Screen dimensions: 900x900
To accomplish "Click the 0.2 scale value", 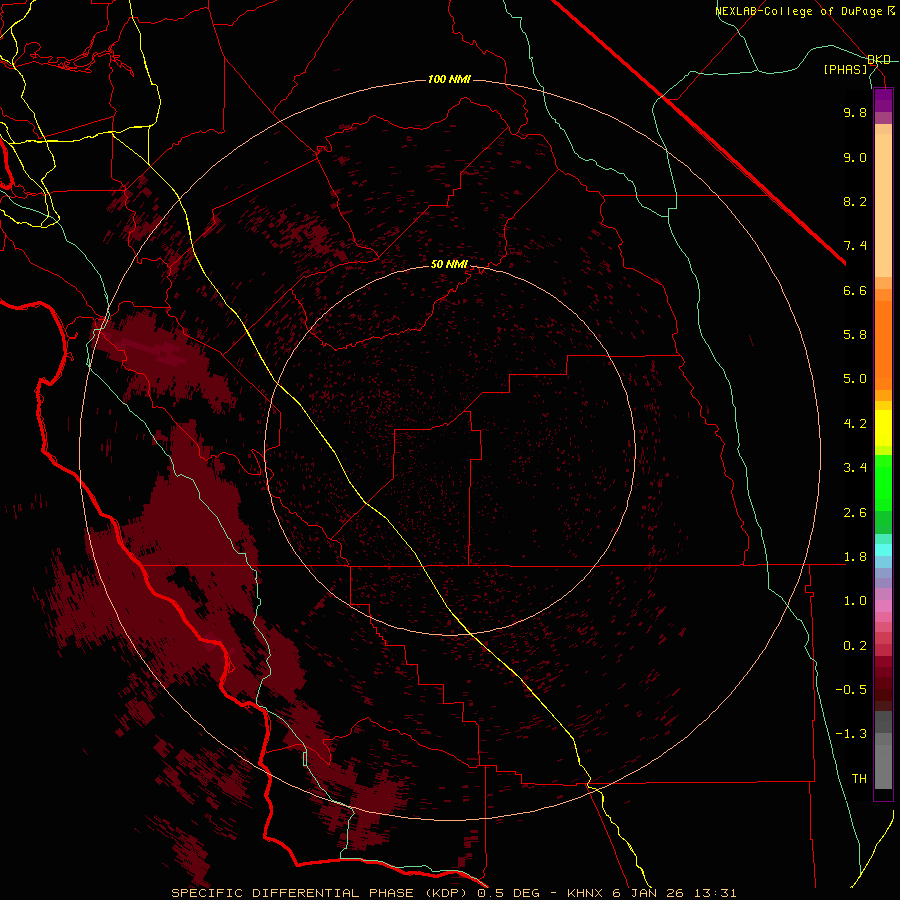I will pos(855,646).
